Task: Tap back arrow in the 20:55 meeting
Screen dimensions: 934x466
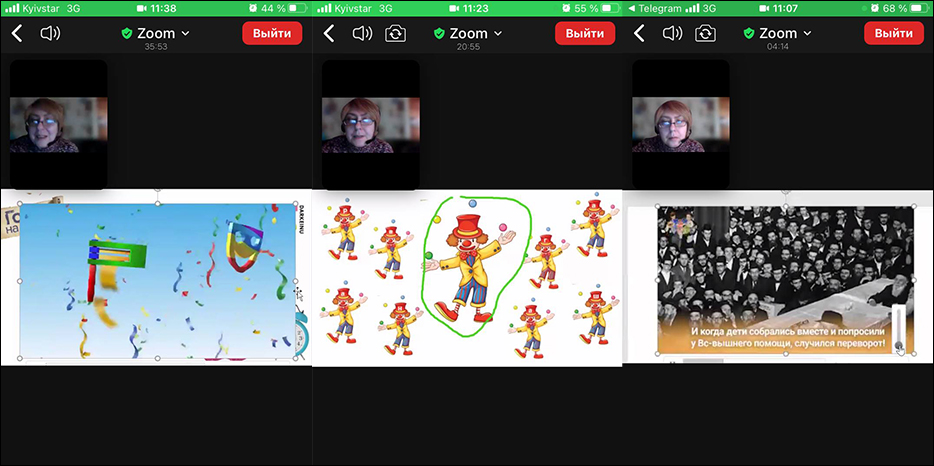Action: click(x=329, y=33)
